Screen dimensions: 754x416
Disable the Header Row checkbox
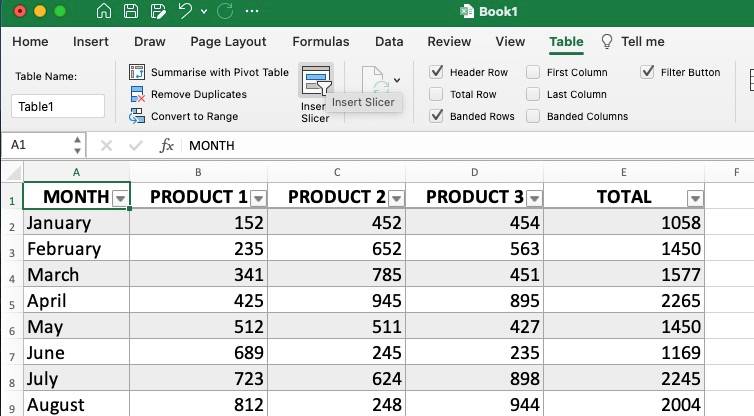click(x=436, y=72)
